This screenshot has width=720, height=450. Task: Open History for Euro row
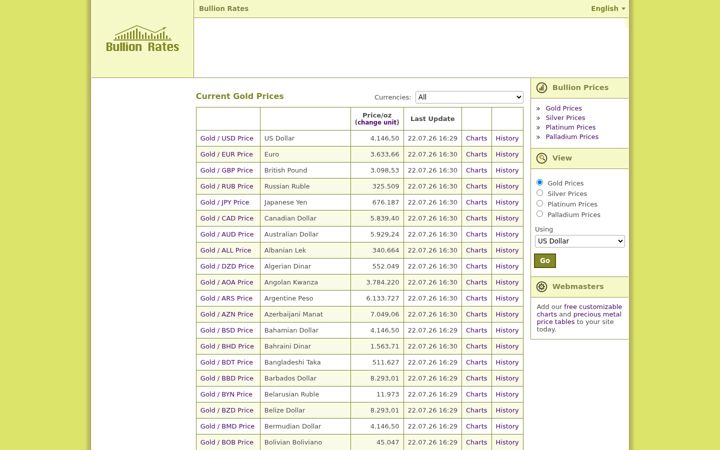click(507, 154)
